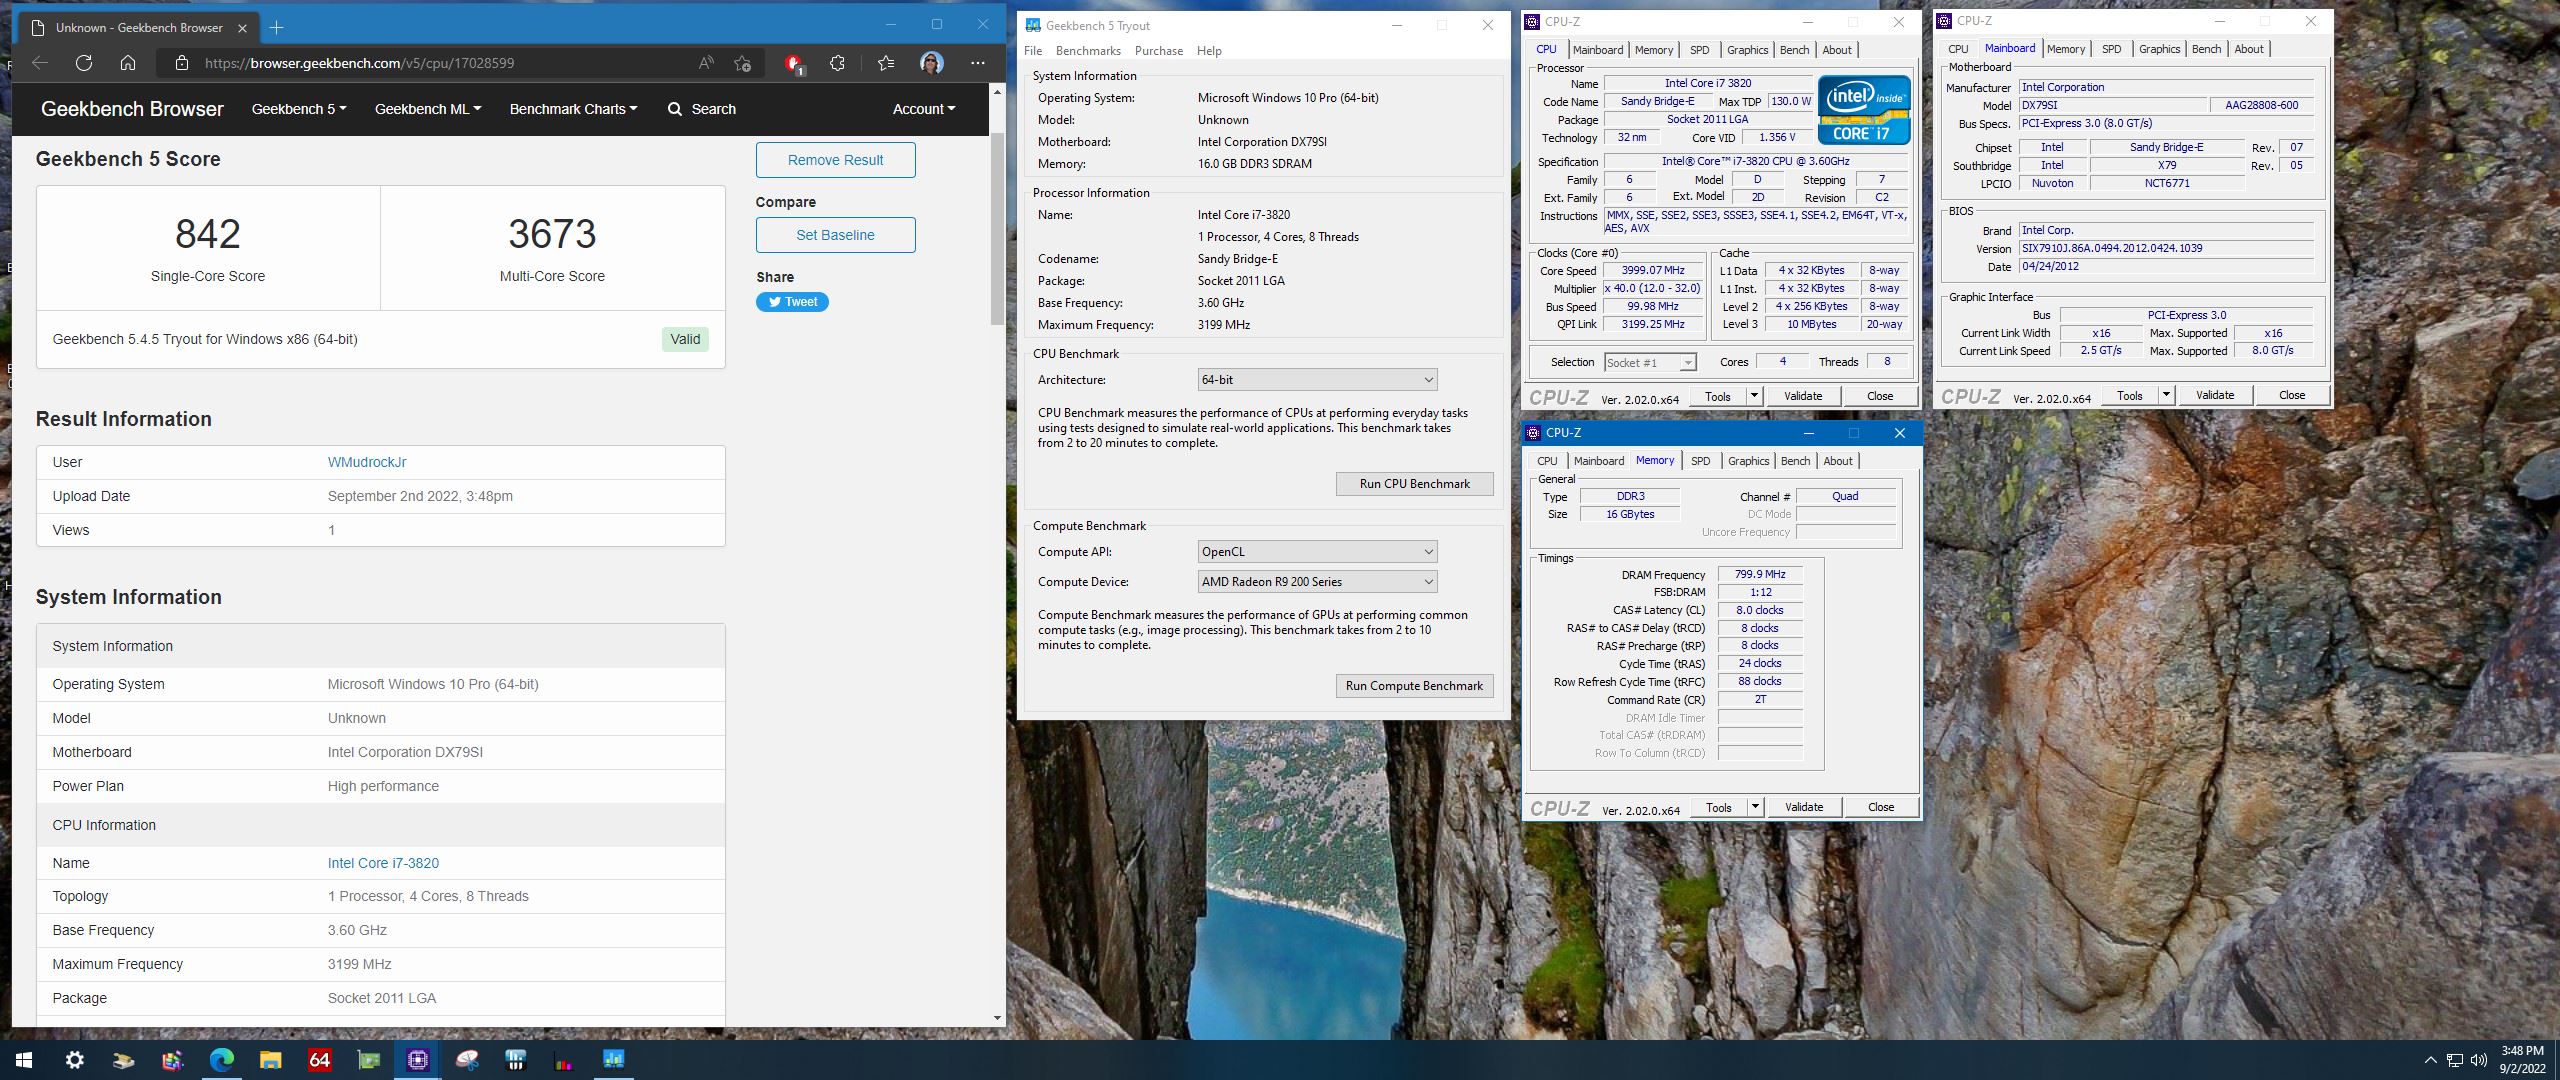Click the Geekbench Browser logo text
This screenshot has height=1080, width=2560.
click(x=132, y=109)
